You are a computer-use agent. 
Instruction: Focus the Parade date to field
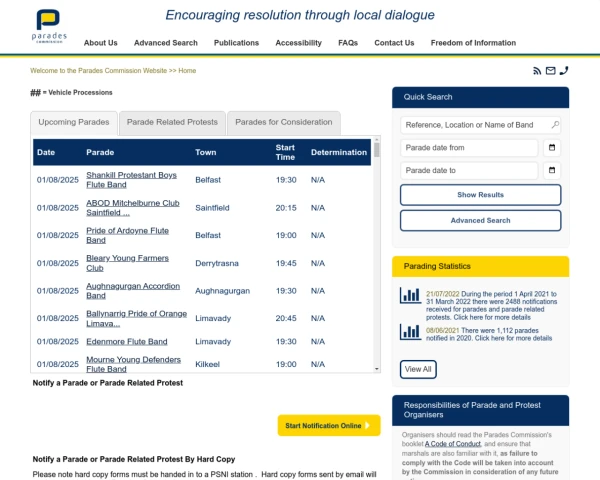click(469, 170)
